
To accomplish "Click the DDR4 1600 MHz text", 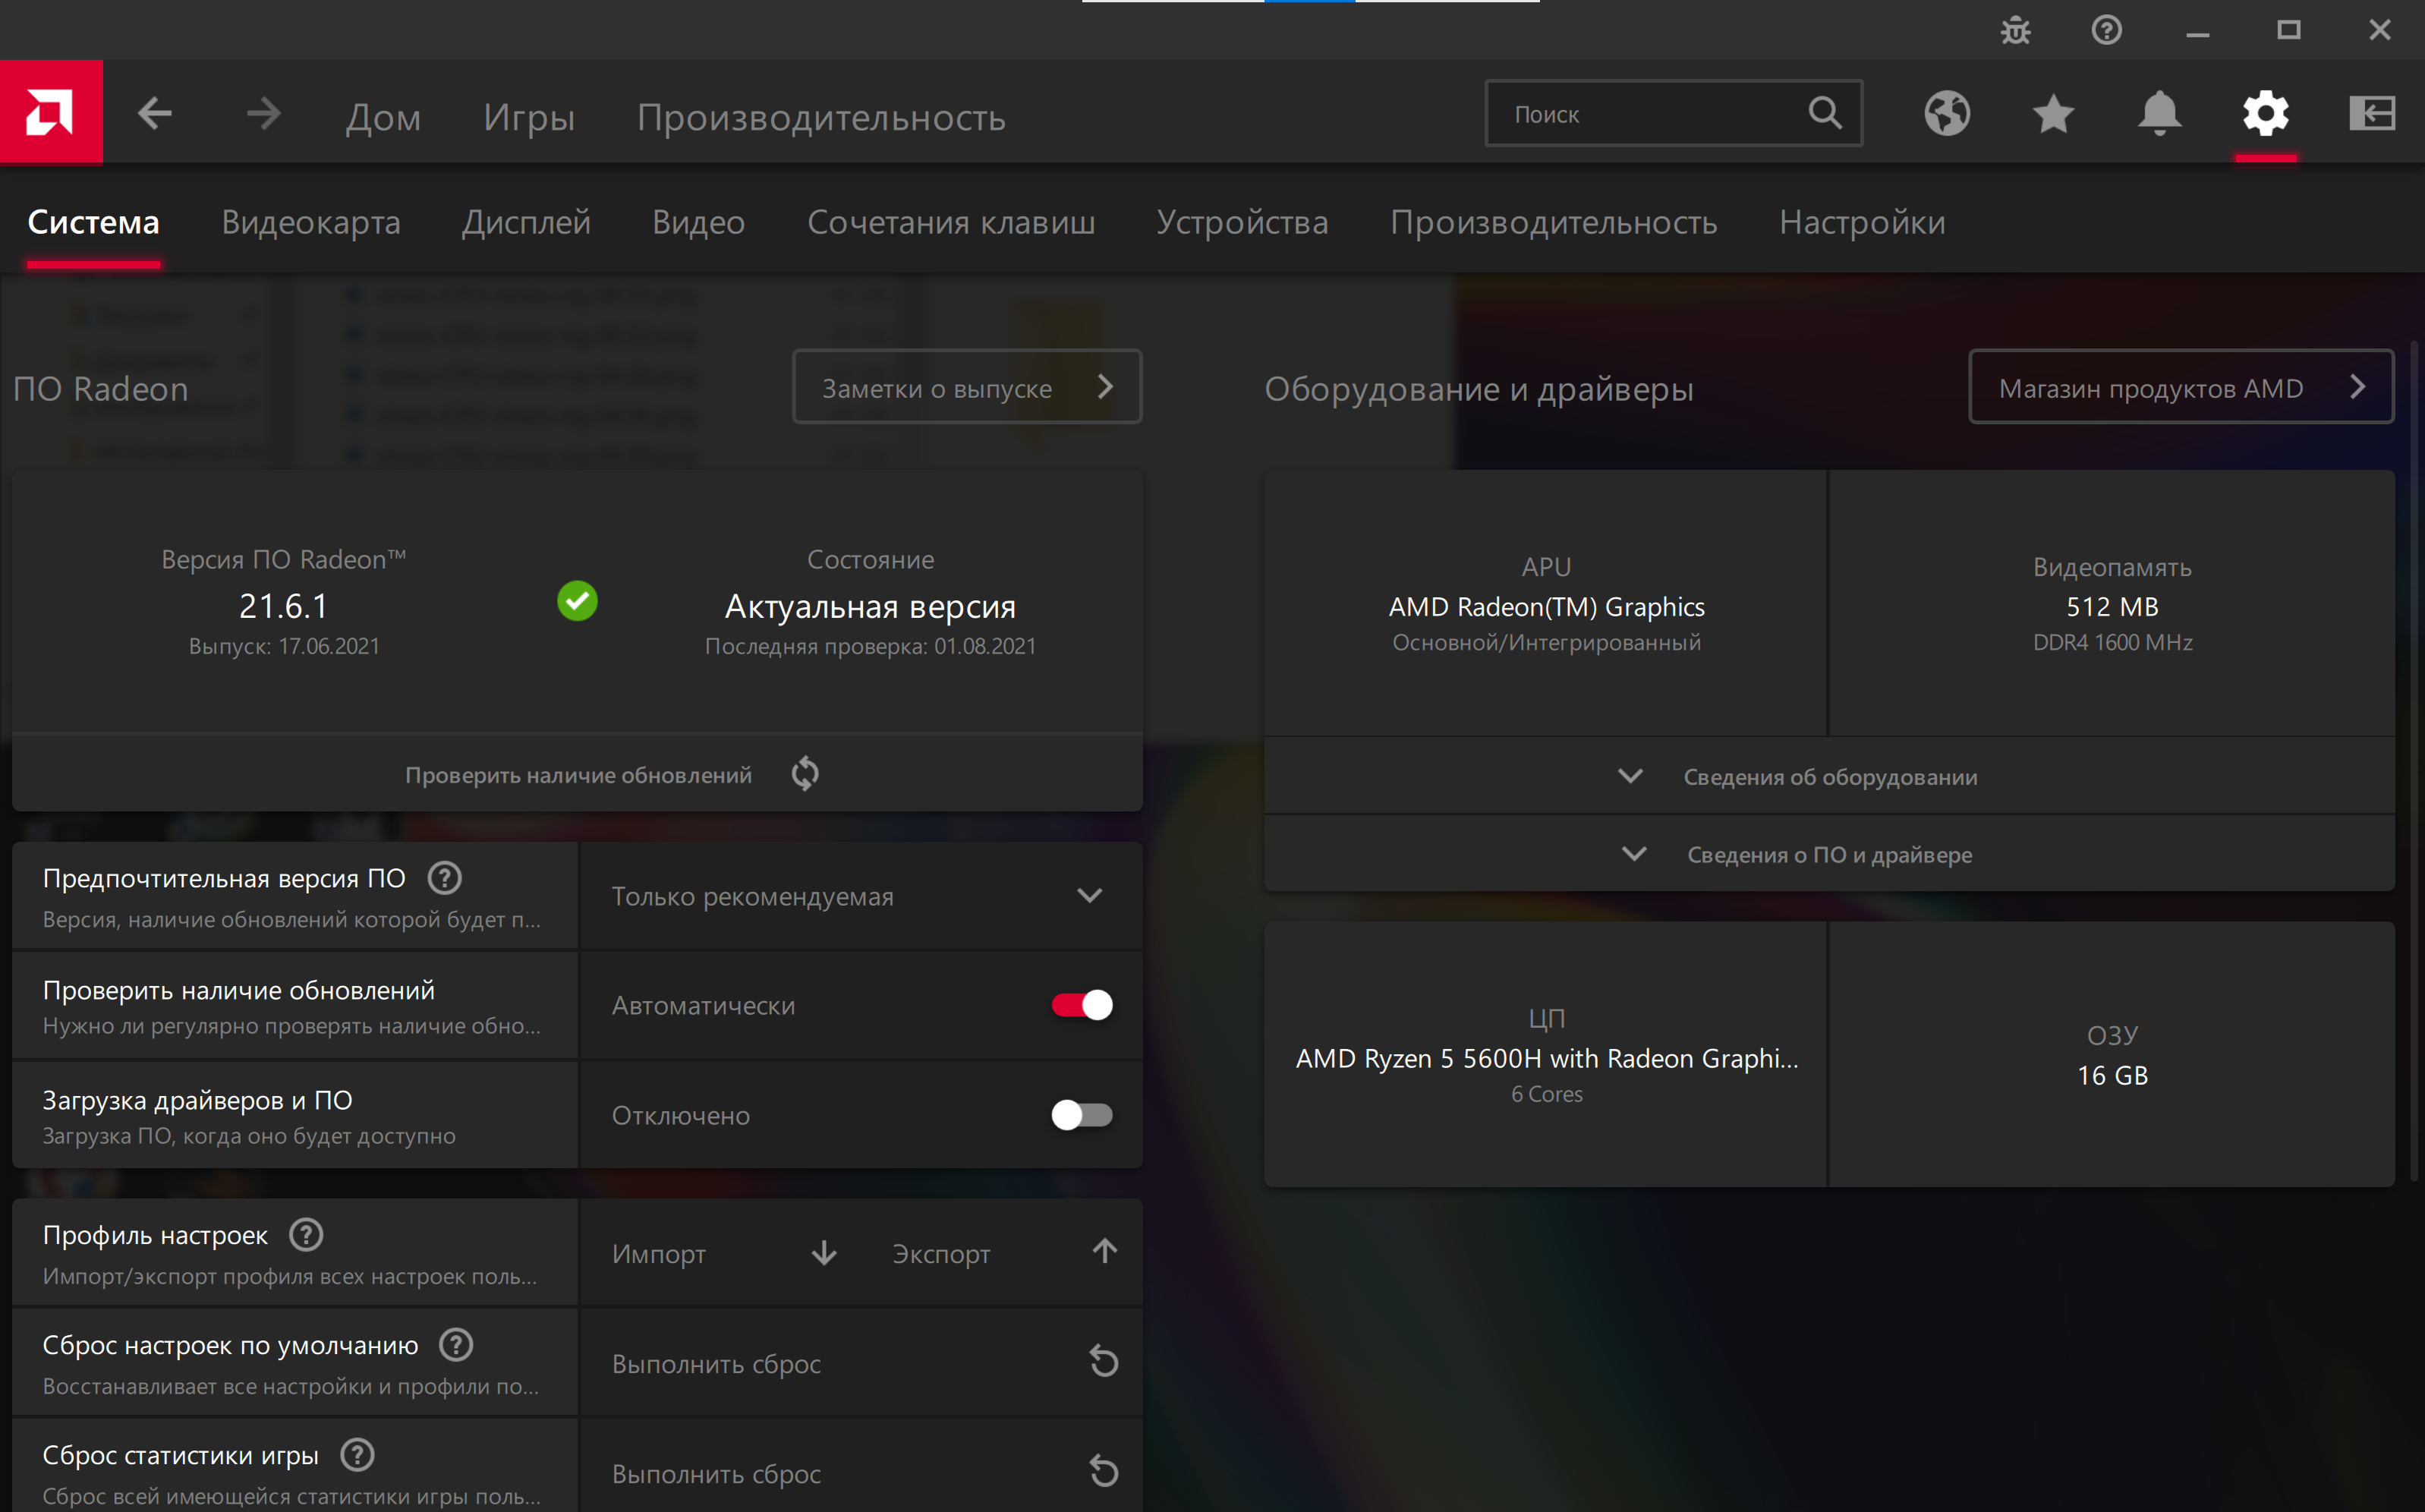I will coord(2112,642).
